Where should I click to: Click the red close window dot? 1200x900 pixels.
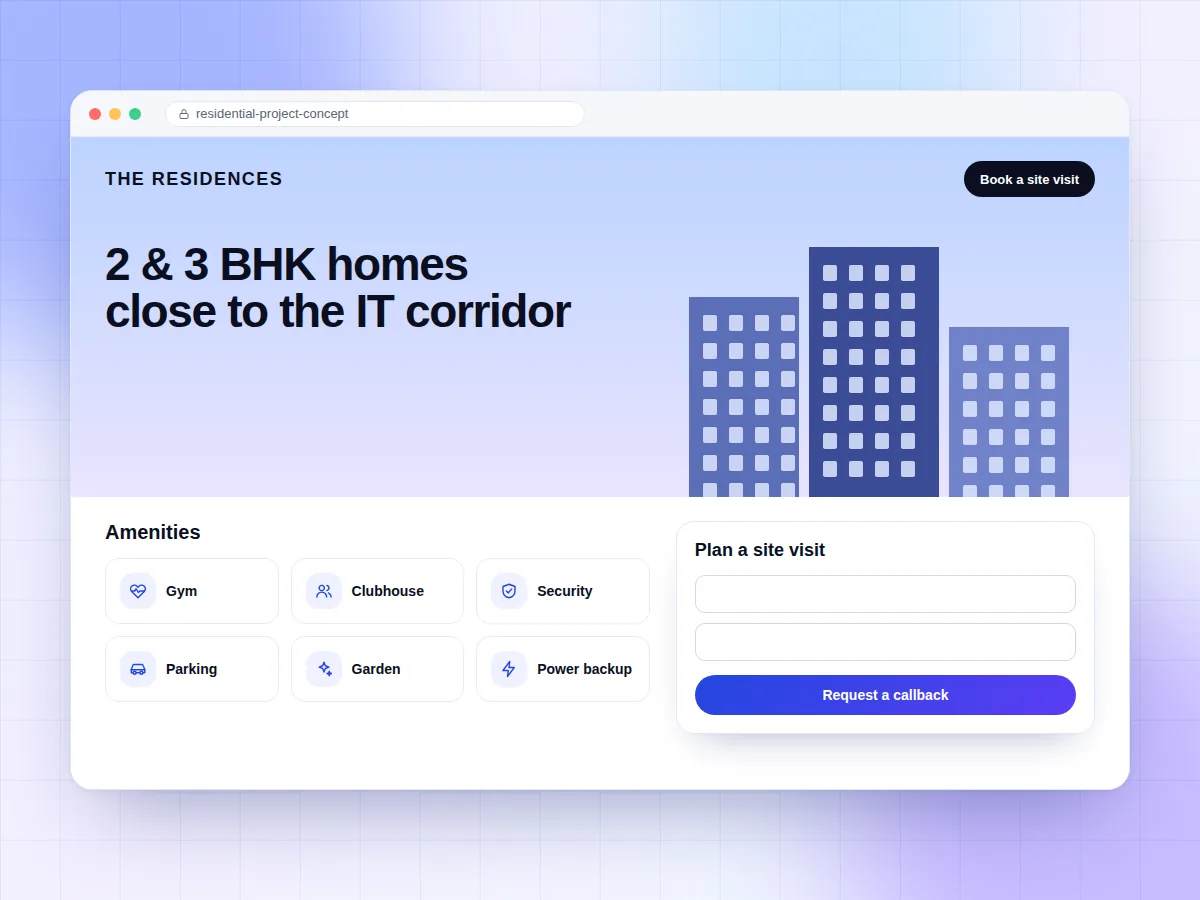point(95,114)
